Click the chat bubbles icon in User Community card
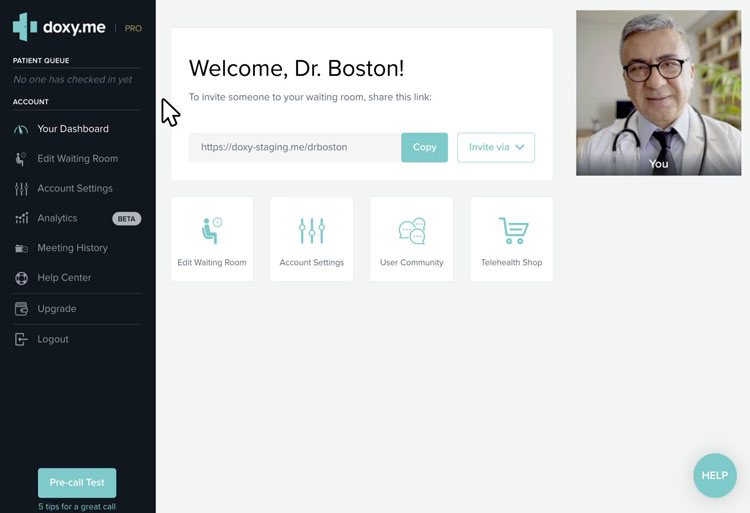Screen dimensions: 750x513 pos(412,231)
